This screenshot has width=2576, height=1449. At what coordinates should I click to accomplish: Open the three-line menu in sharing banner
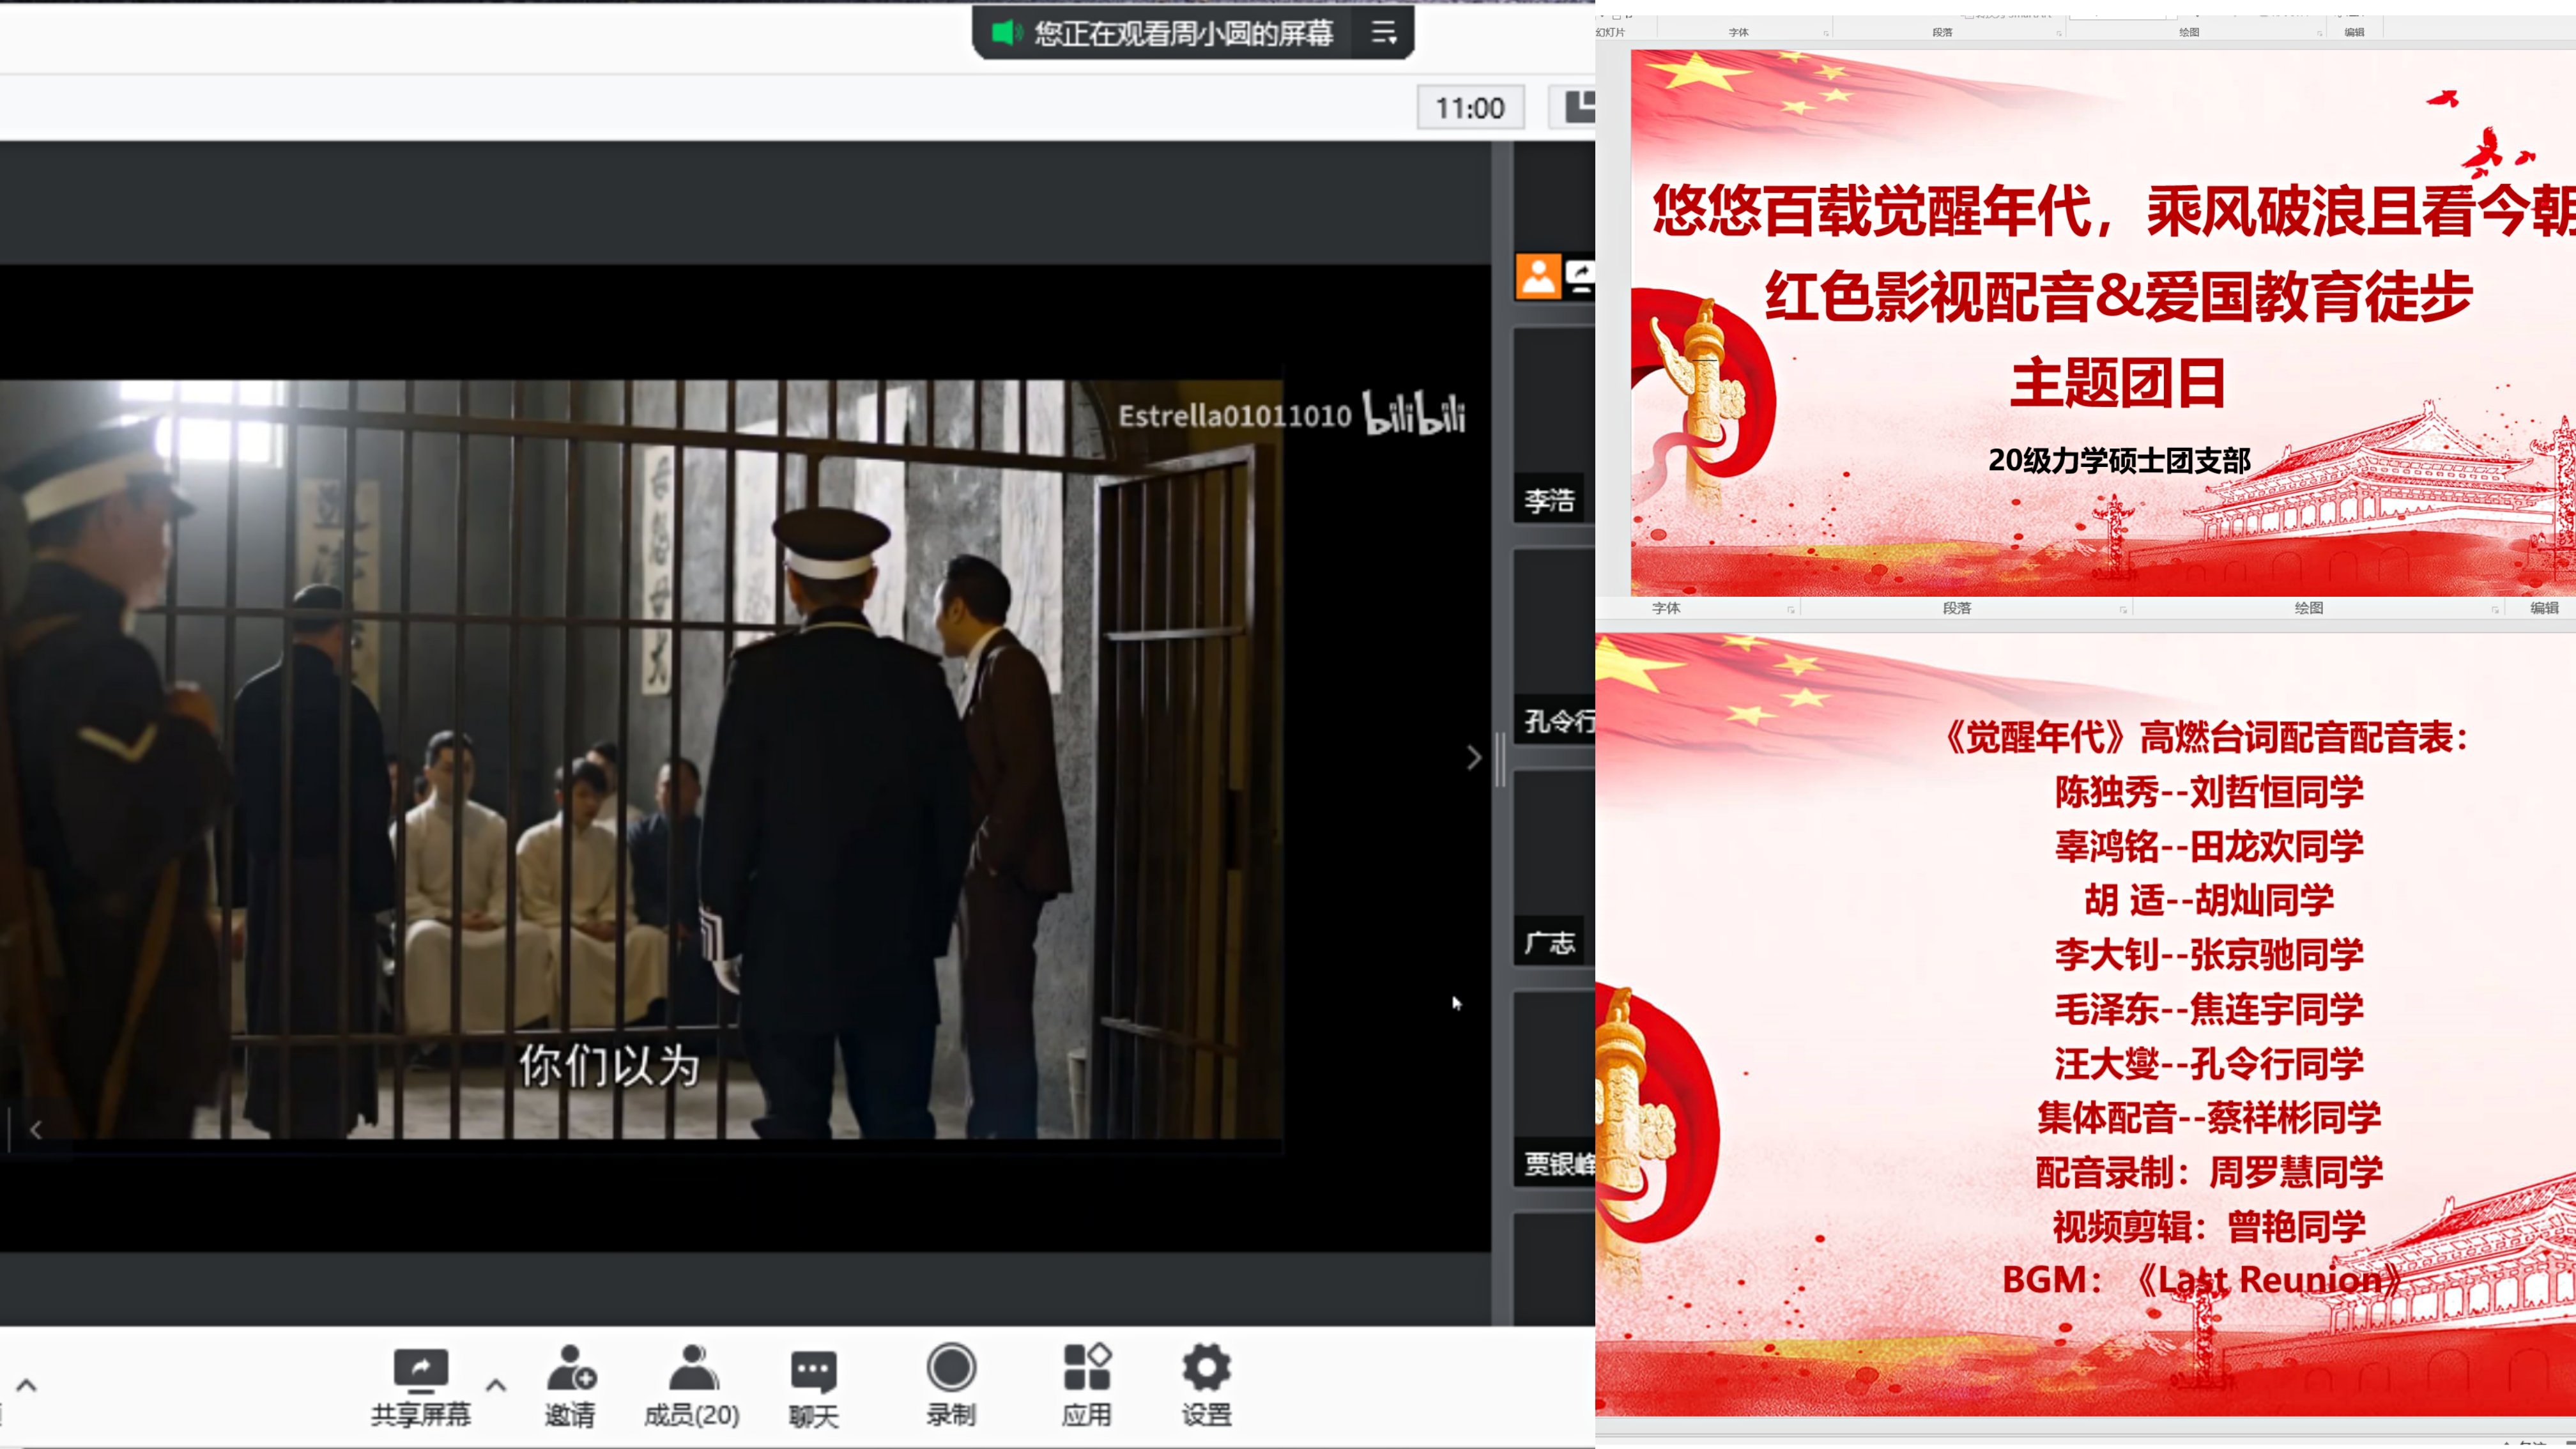pos(1383,33)
